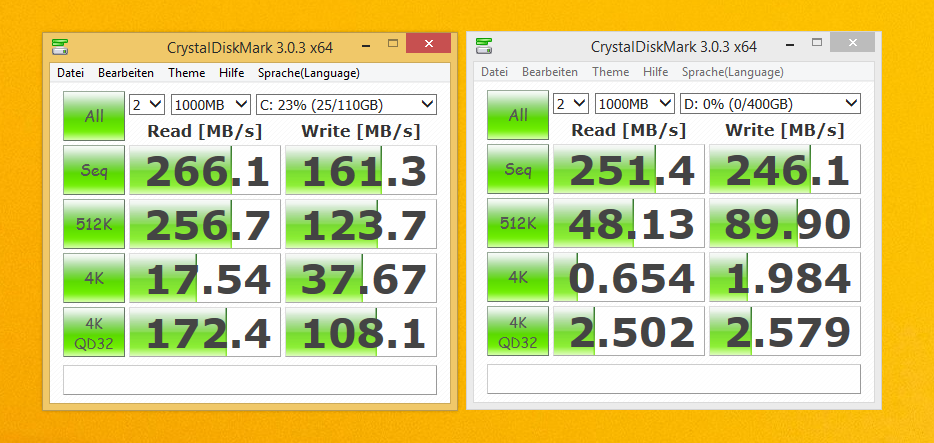Run Seq test in left window
Screen dimensions: 934x443
pos(94,170)
